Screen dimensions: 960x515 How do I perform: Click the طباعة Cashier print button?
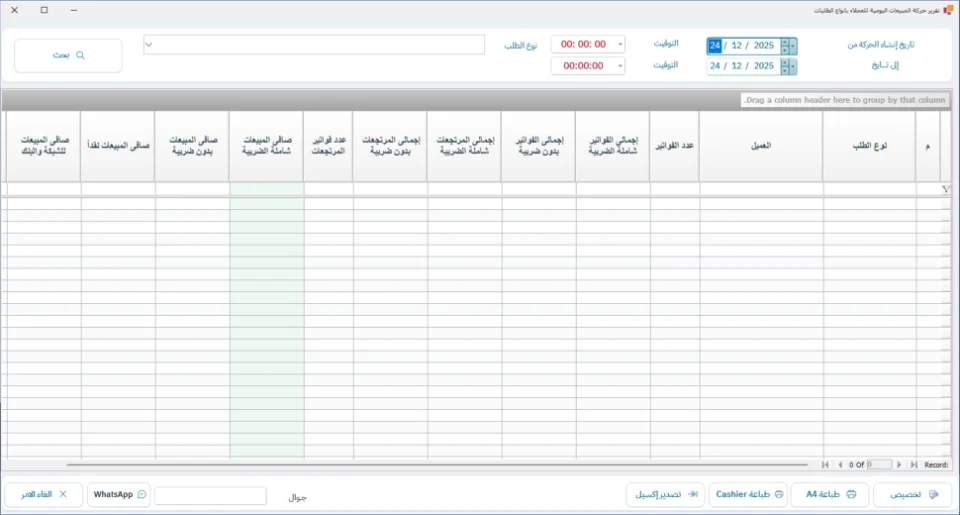(x=748, y=494)
